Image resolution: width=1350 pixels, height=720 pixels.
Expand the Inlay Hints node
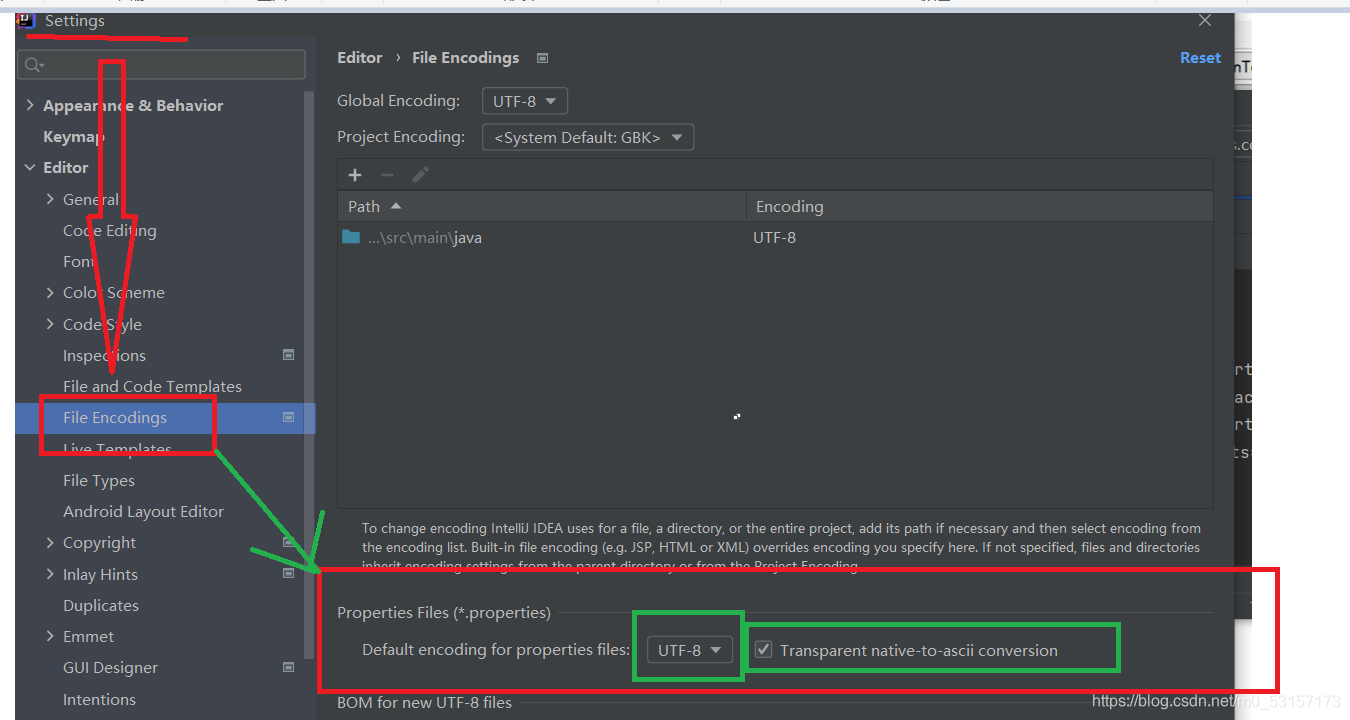[50, 574]
